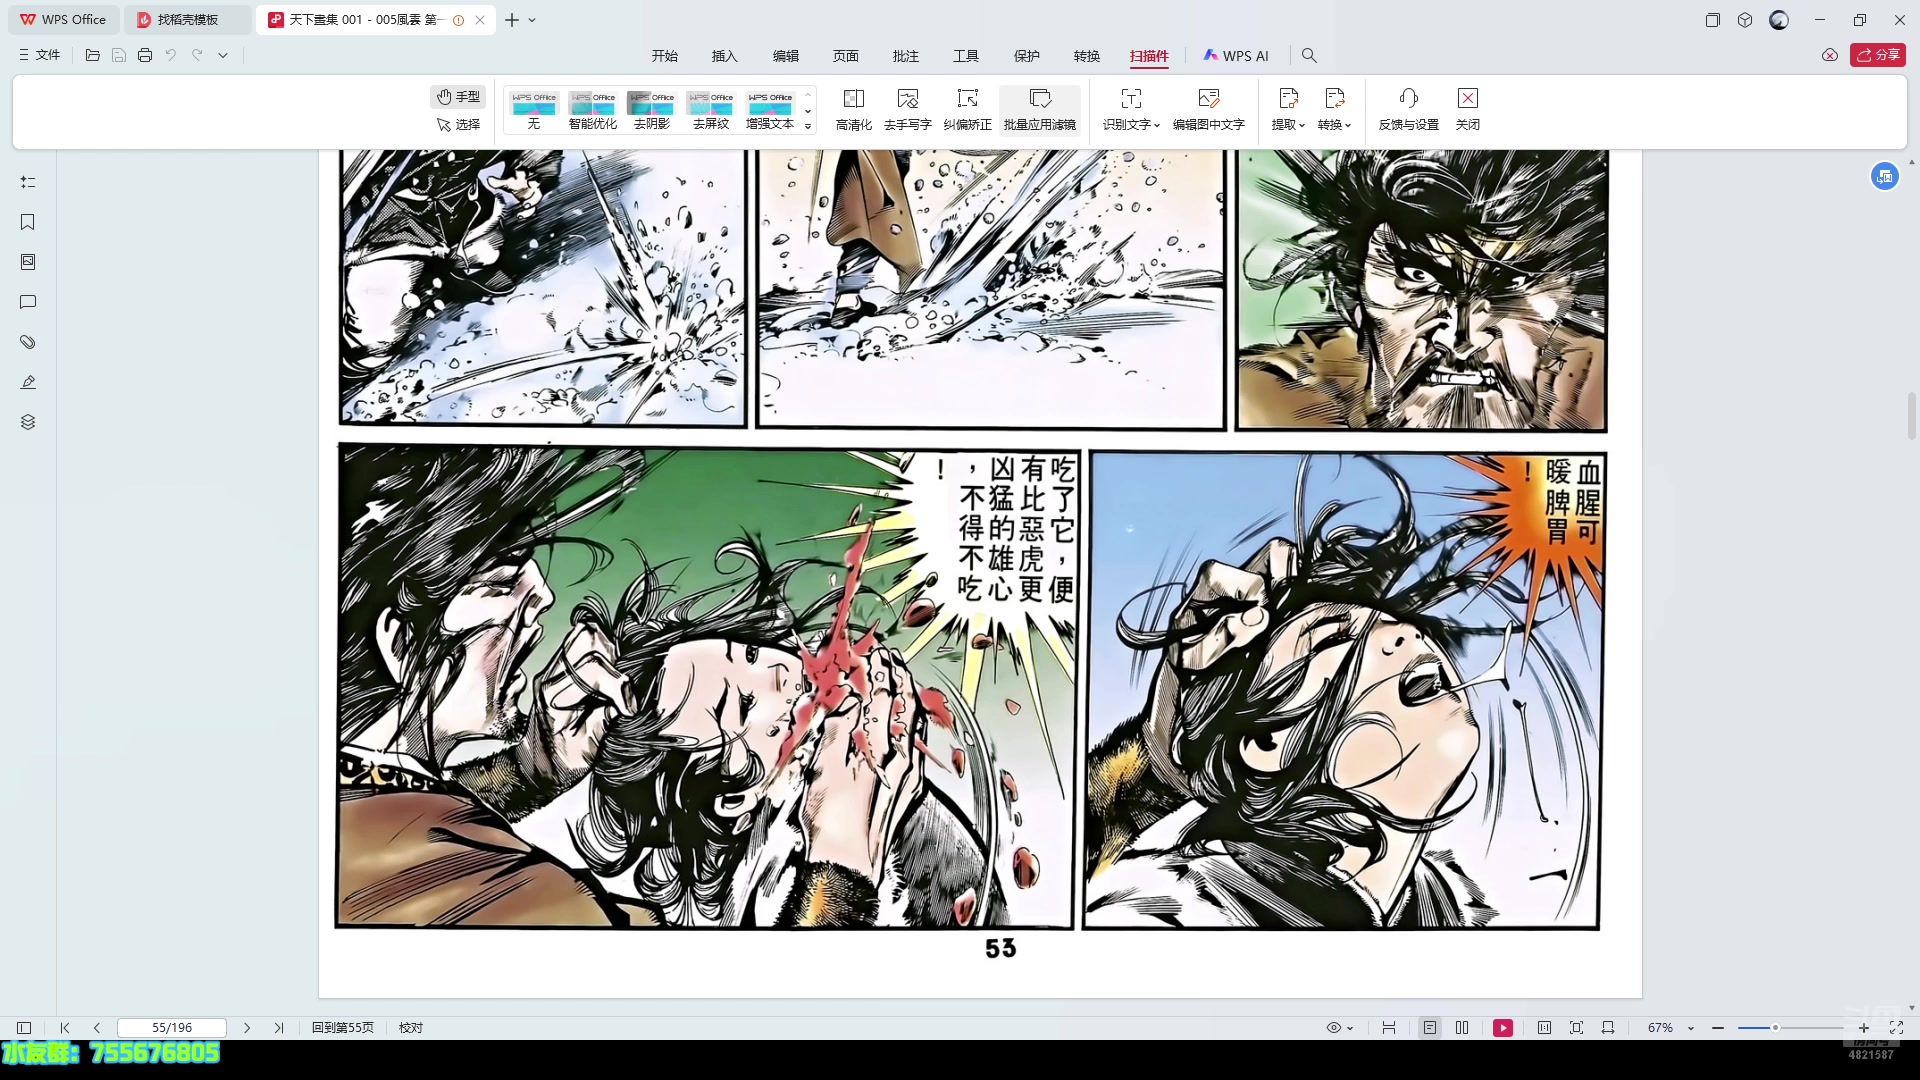Click the 去手写字 tool

click(908, 110)
